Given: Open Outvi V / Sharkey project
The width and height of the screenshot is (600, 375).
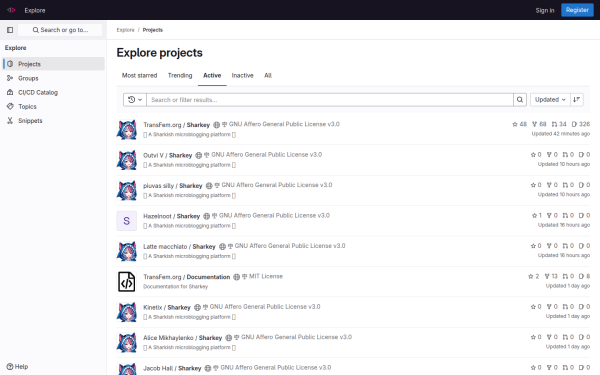Looking at the screenshot, I should [168, 155].
